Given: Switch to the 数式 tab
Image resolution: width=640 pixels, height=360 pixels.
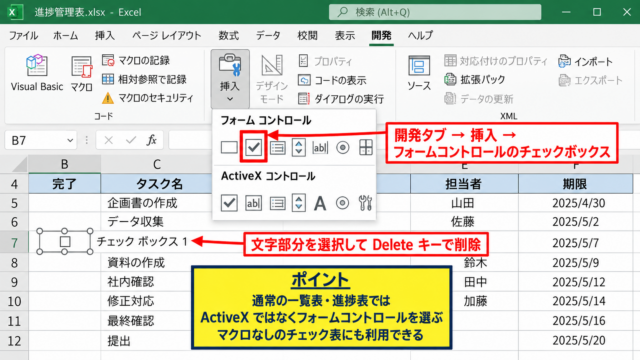Looking at the screenshot, I should pos(229,36).
